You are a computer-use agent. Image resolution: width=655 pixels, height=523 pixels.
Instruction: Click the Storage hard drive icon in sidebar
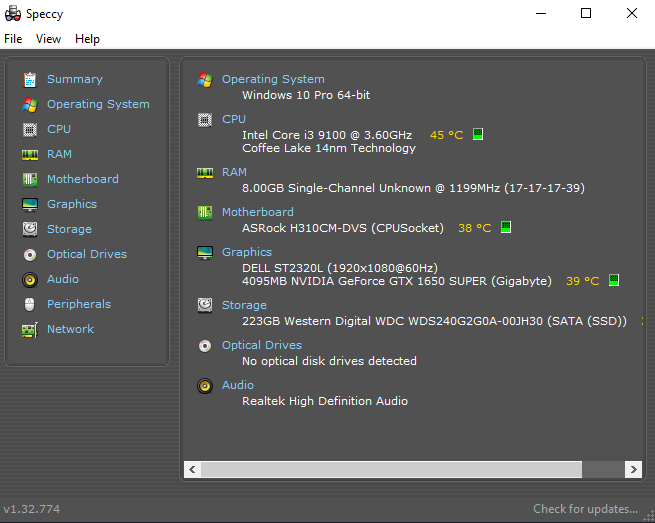coord(30,229)
